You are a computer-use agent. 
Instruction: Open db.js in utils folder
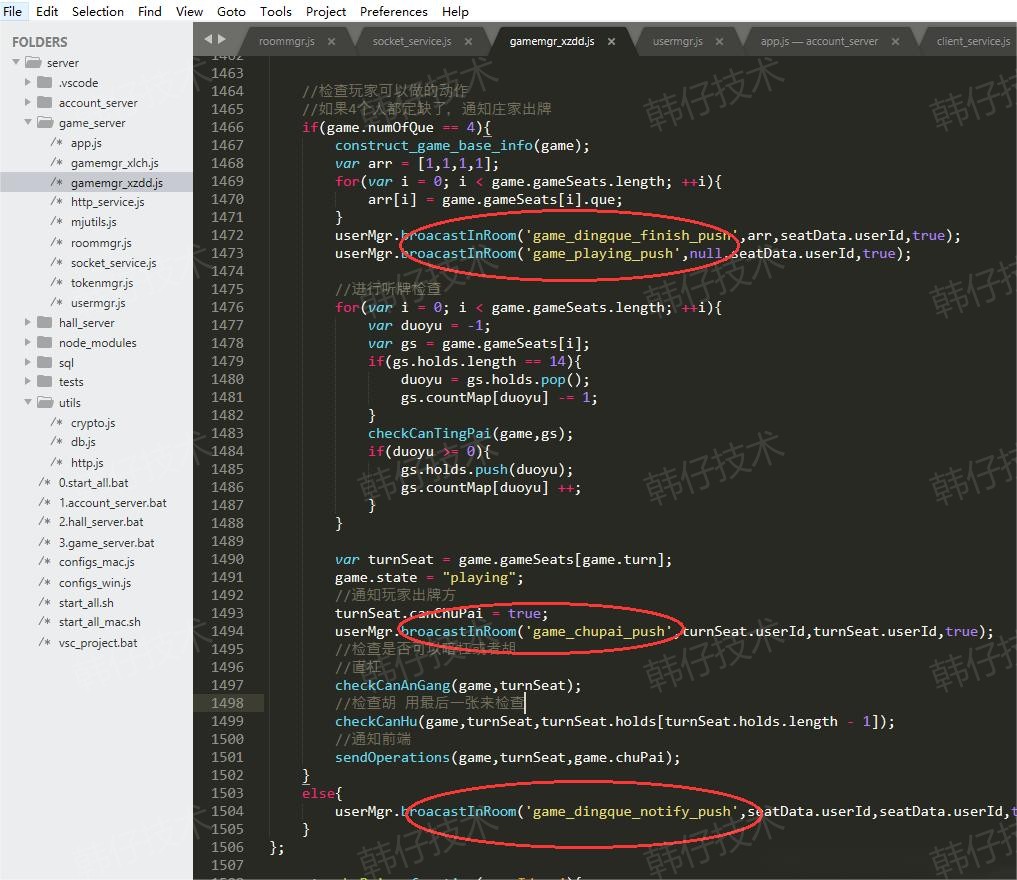[x=83, y=442]
